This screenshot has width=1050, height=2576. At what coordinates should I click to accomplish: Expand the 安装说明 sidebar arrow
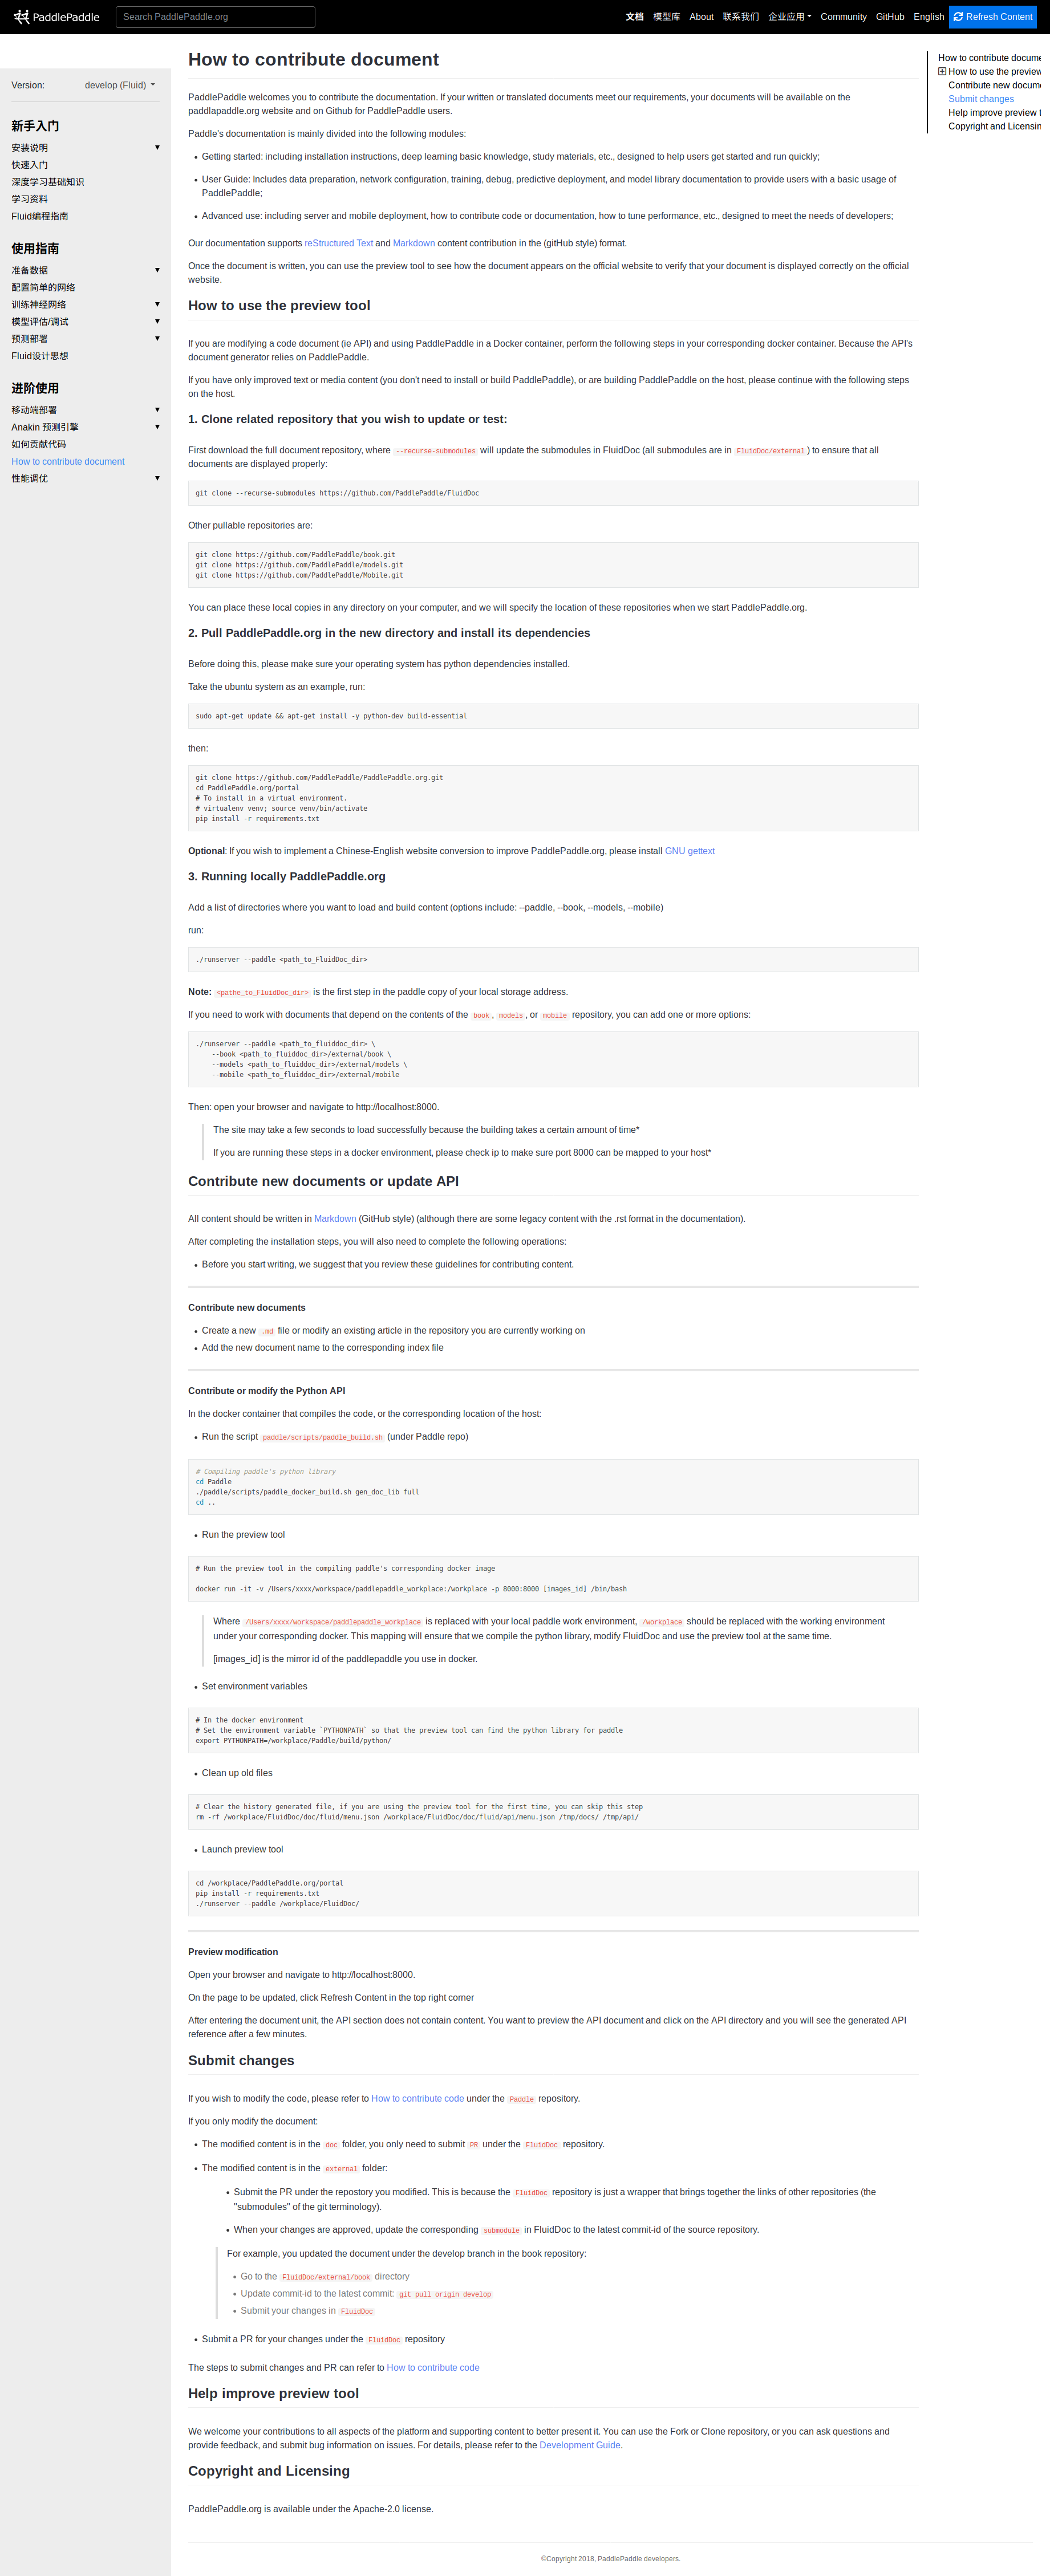tap(157, 148)
